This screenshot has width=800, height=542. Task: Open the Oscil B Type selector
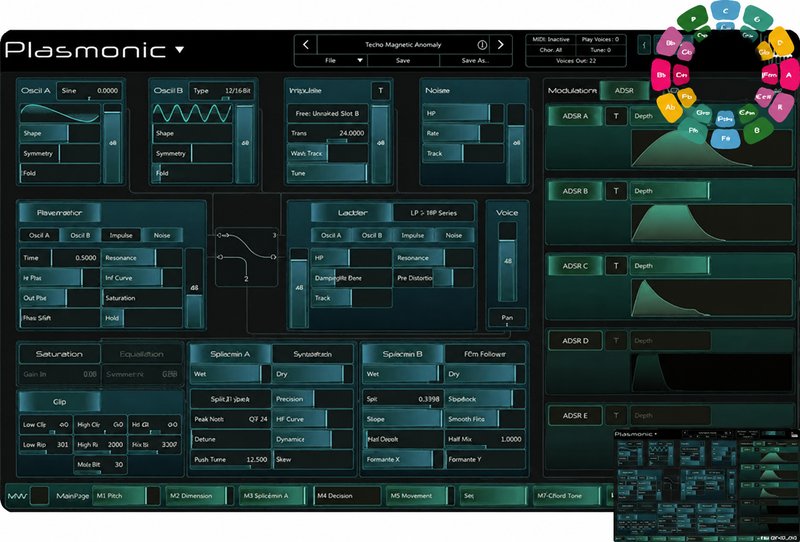(222, 91)
